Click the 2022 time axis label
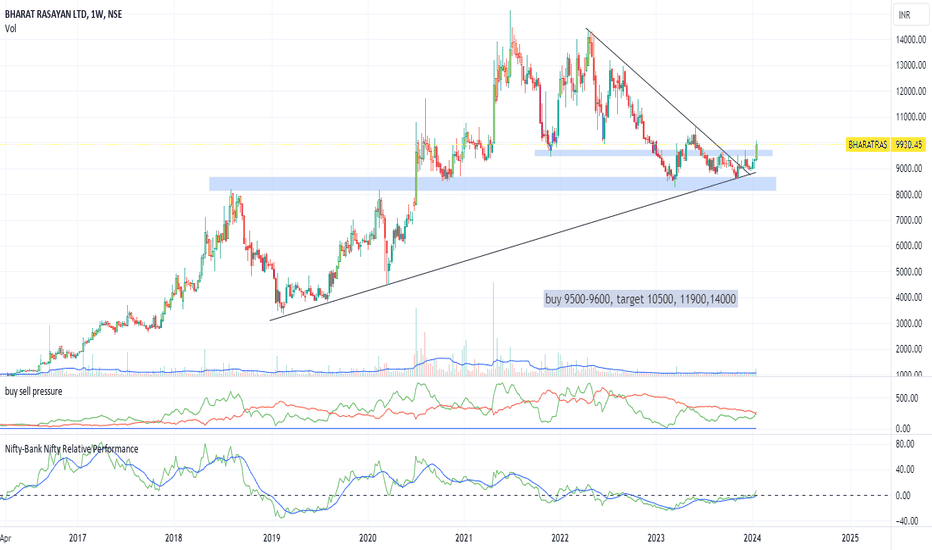The width and height of the screenshot is (932, 550). tap(560, 539)
